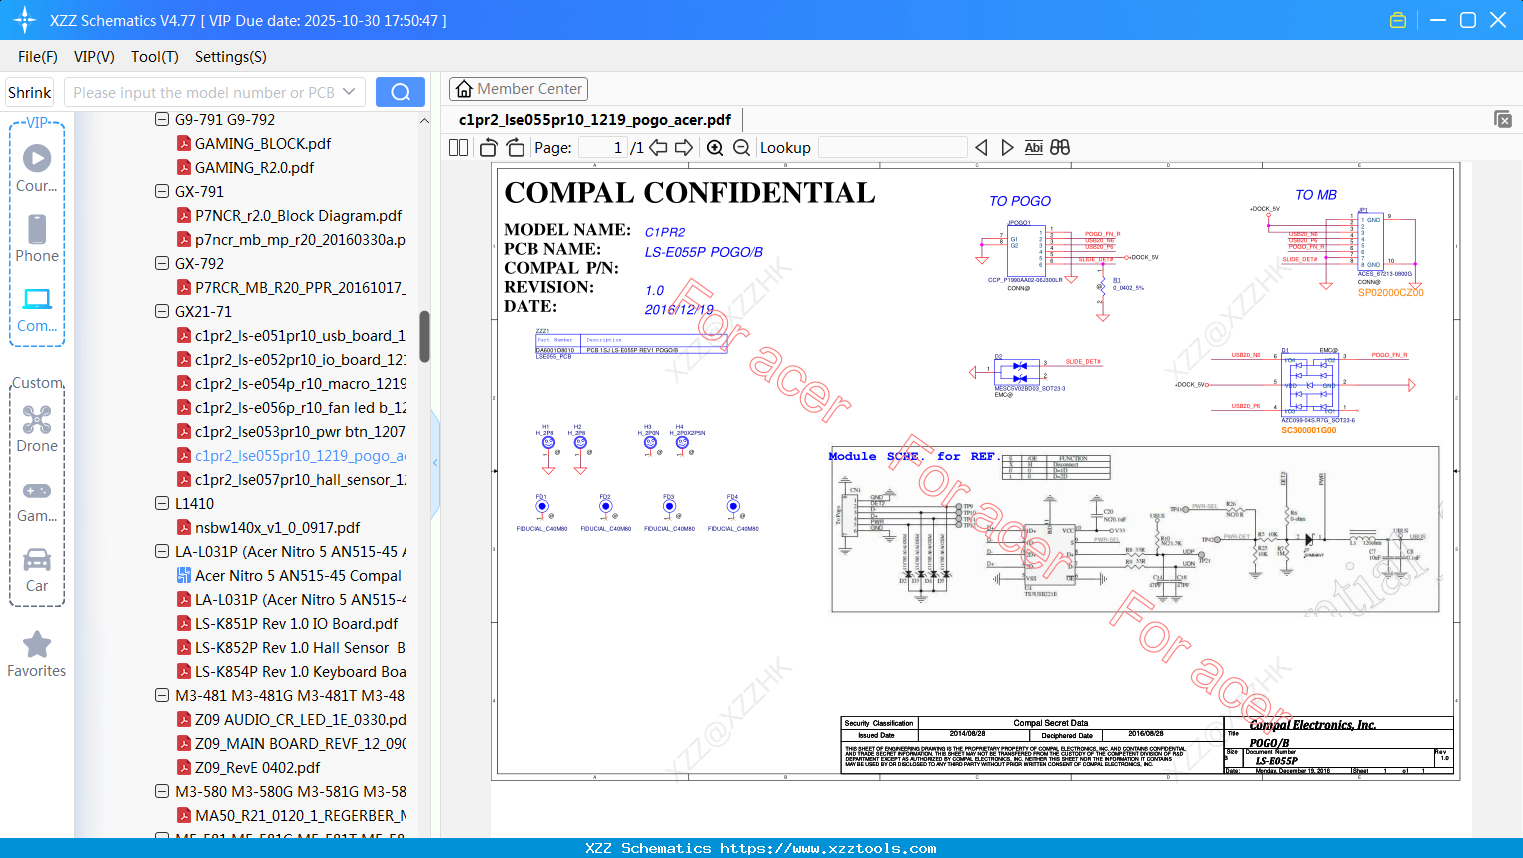Open the Tool(T) menu
Viewport: 1523px width, 858px height.
[155, 57]
